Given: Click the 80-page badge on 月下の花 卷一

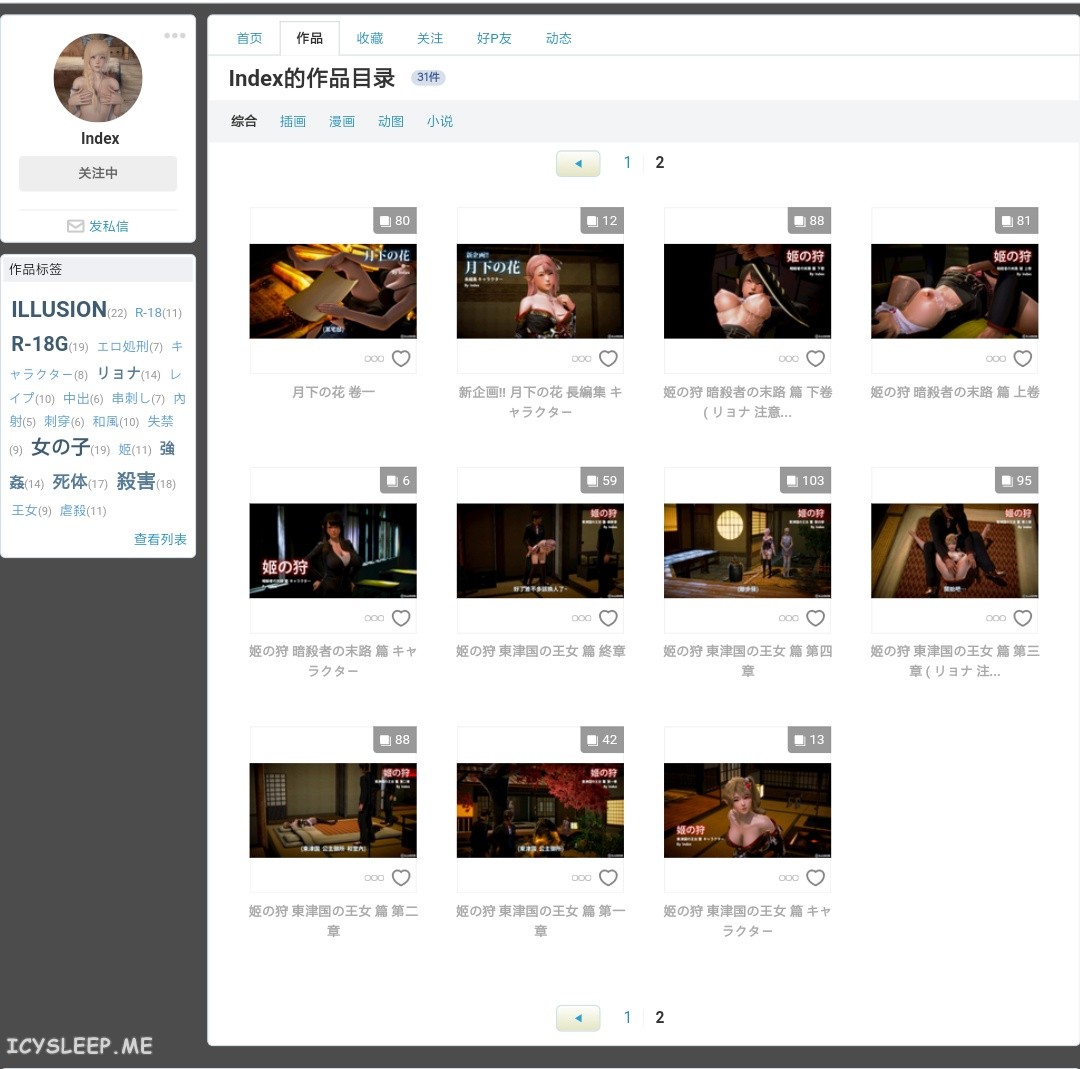Looking at the screenshot, I should pyautogui.click(x=395, y=221).
